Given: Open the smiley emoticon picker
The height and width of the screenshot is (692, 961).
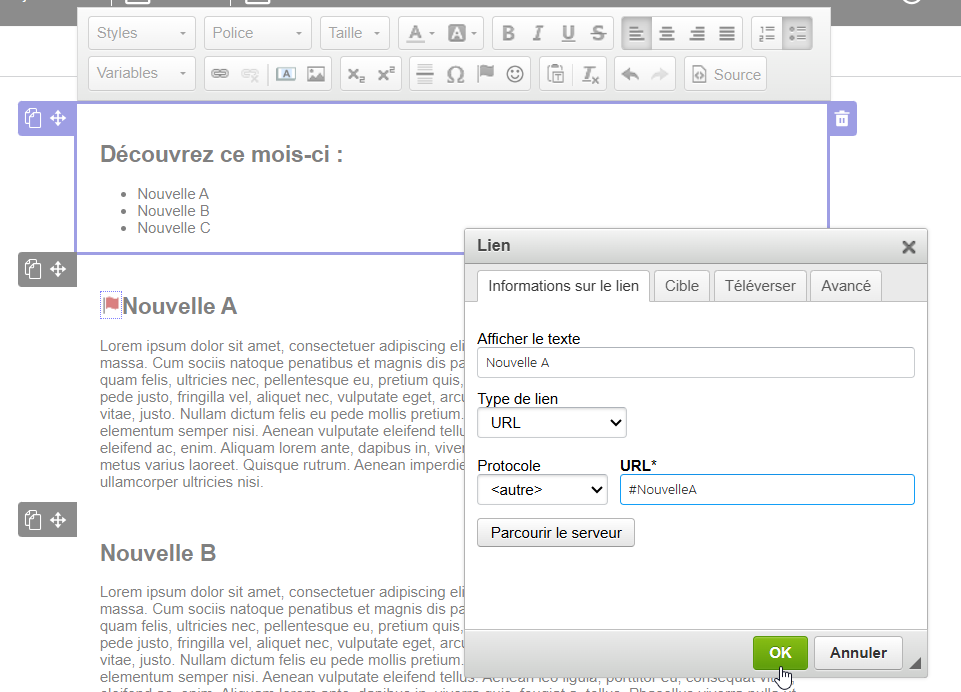Looking at the screenshot, I should coord(515,74).
